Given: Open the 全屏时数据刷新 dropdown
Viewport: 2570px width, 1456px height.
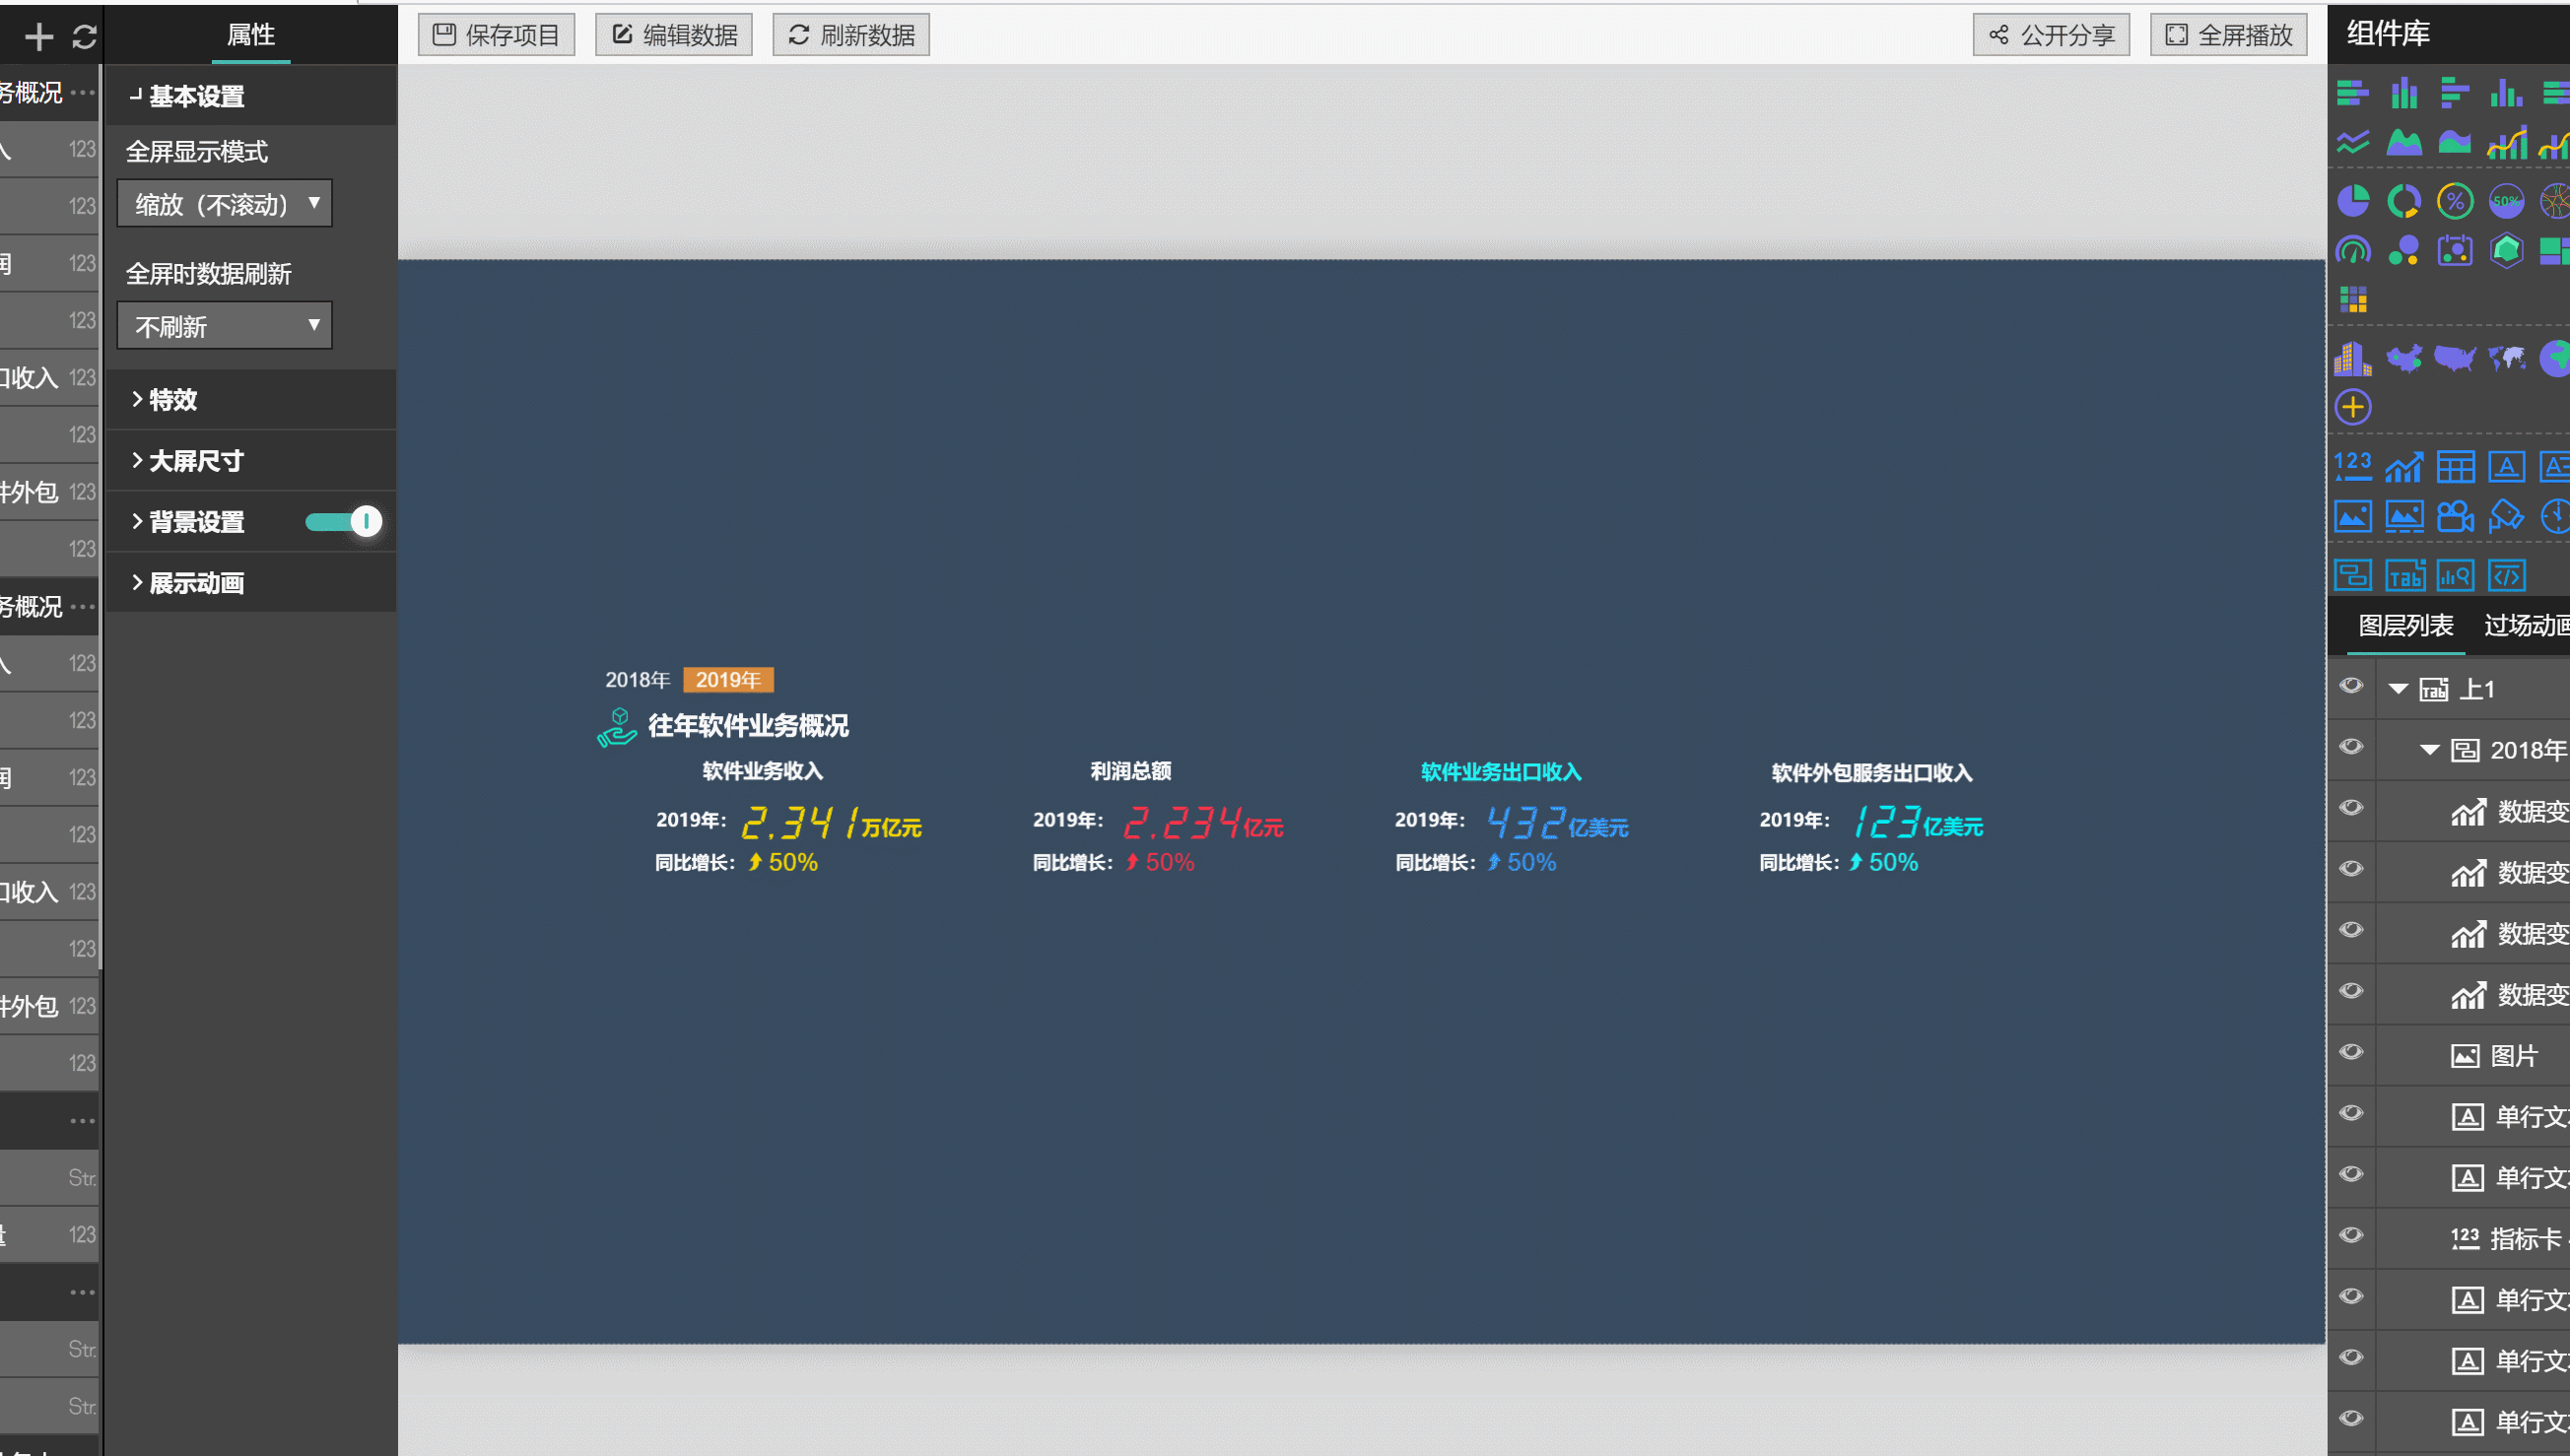Looking at the screenshot, I should (224, 326).
